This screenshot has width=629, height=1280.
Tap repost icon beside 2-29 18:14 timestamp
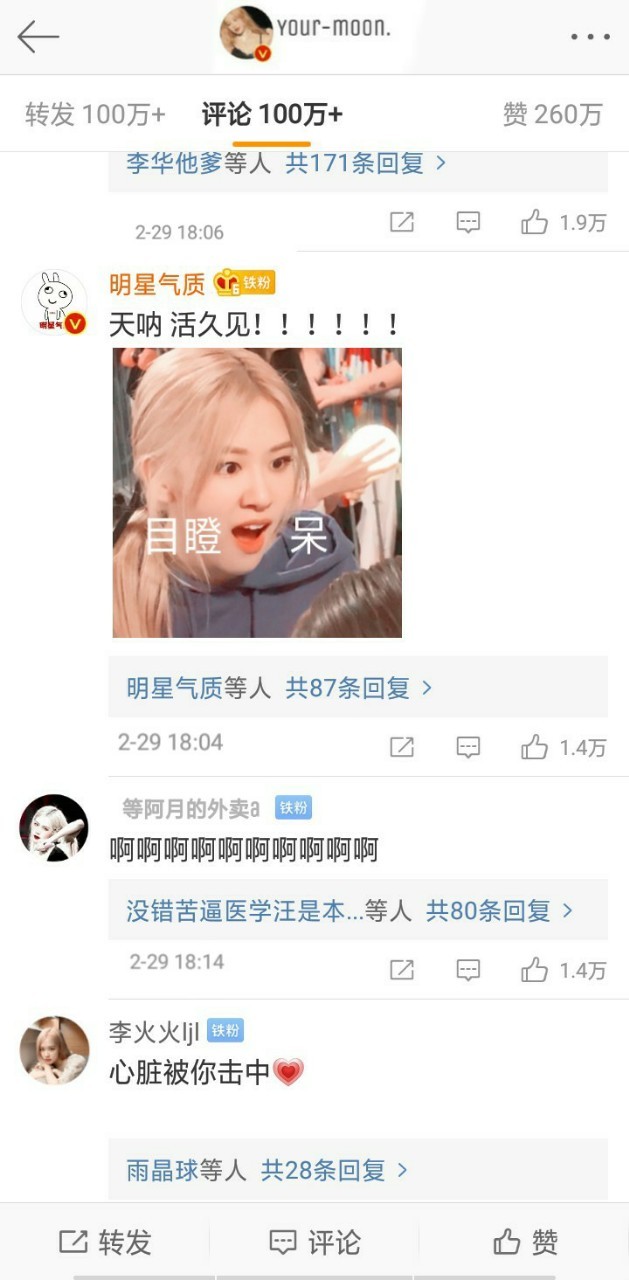[401, 969]
